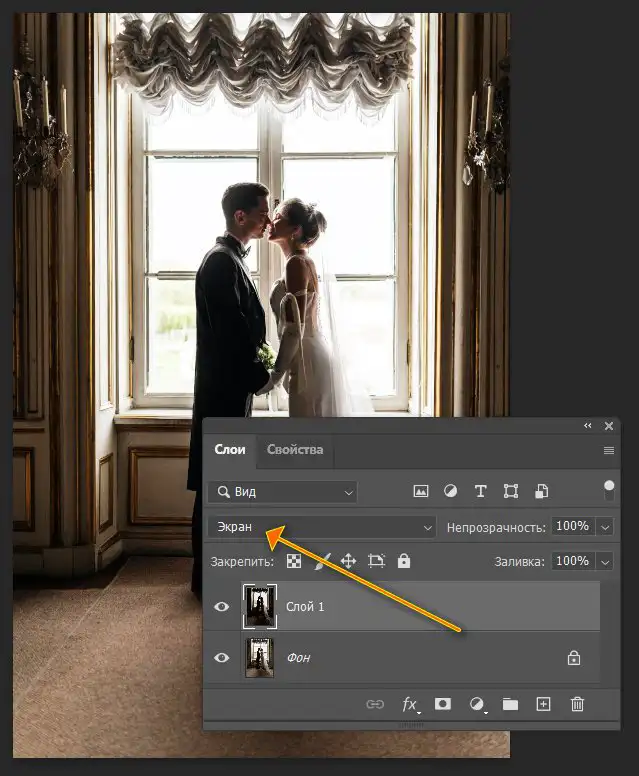Screen dimensions: 639x776
Task: Filter layers by smart objects icon
Action: 541,491
